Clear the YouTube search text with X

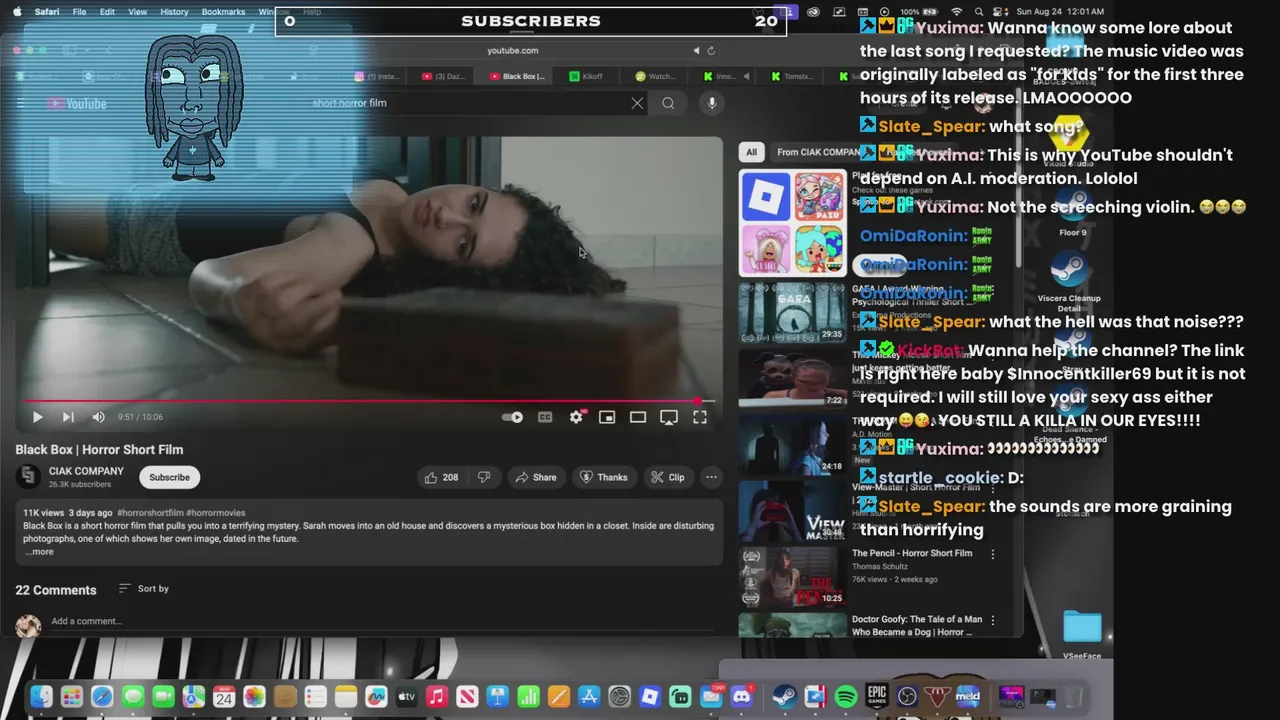pyautogui.click(x=637, y=103)
